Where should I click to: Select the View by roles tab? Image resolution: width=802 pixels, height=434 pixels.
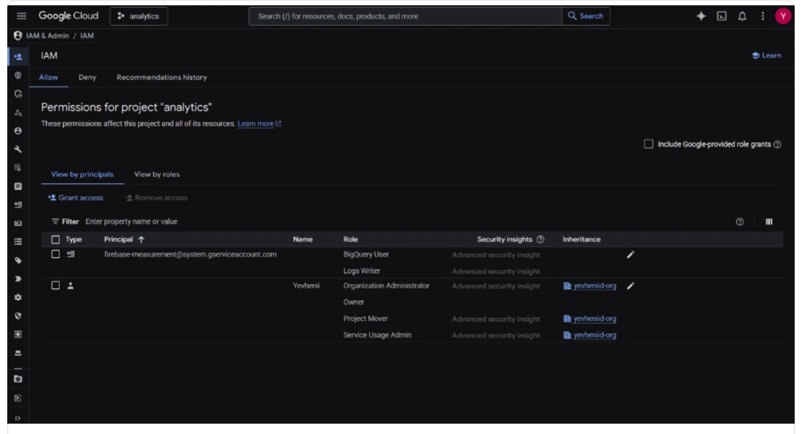point(157,174)
